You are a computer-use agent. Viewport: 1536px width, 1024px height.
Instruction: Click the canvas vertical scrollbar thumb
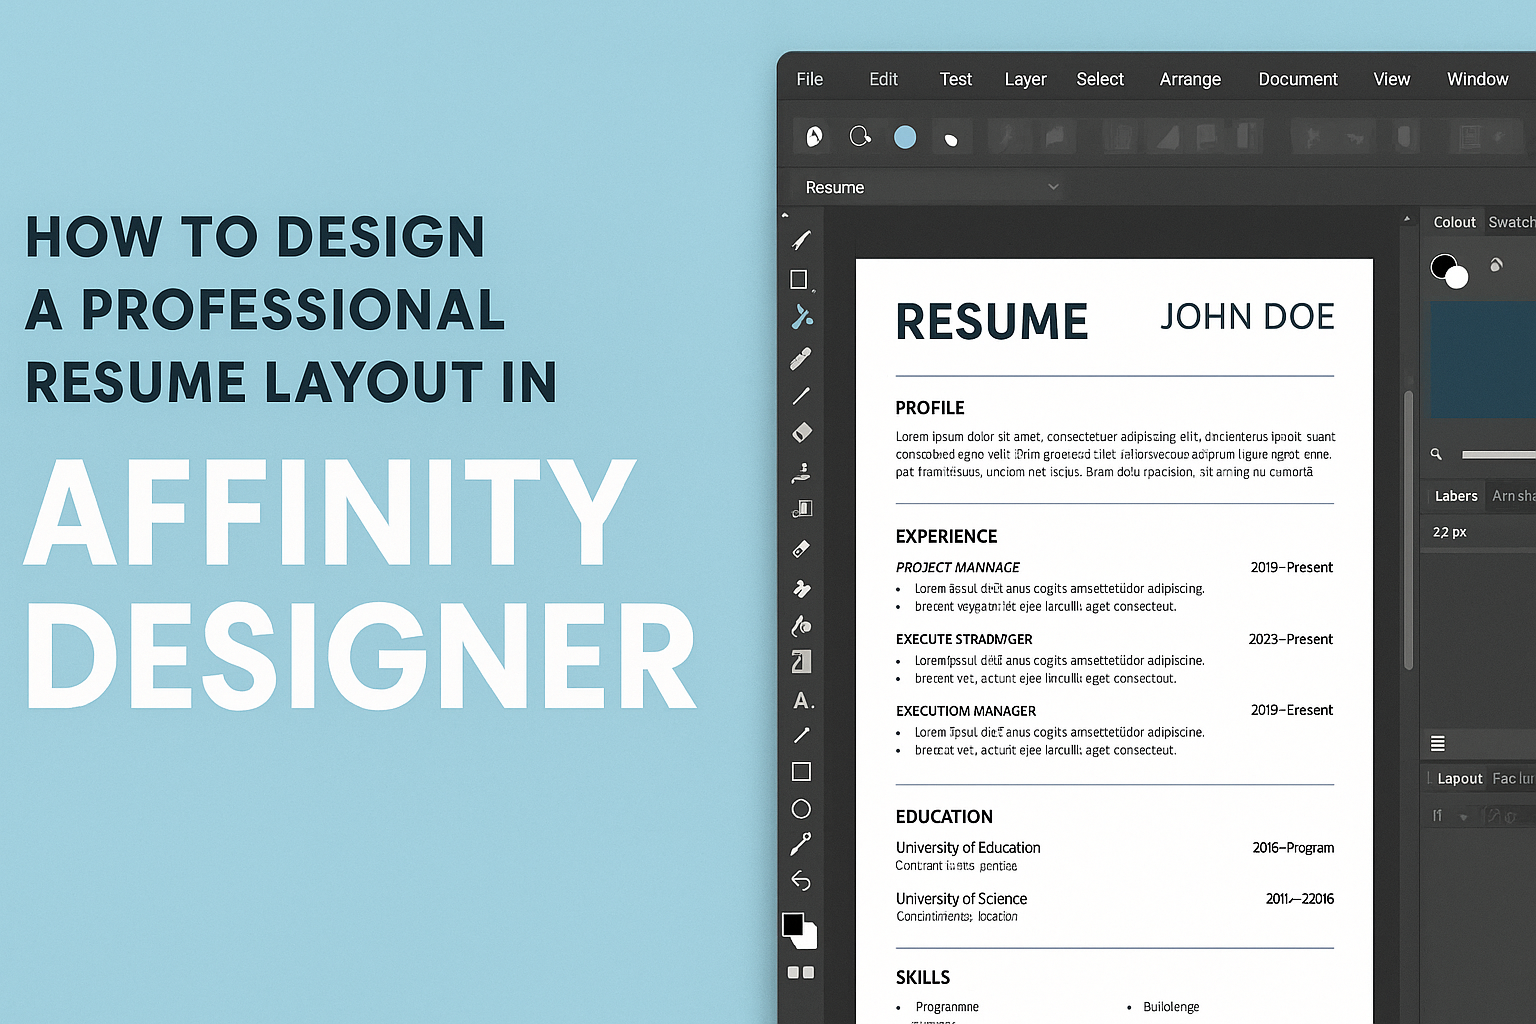pyautogui.click(x=1408, y=530)
